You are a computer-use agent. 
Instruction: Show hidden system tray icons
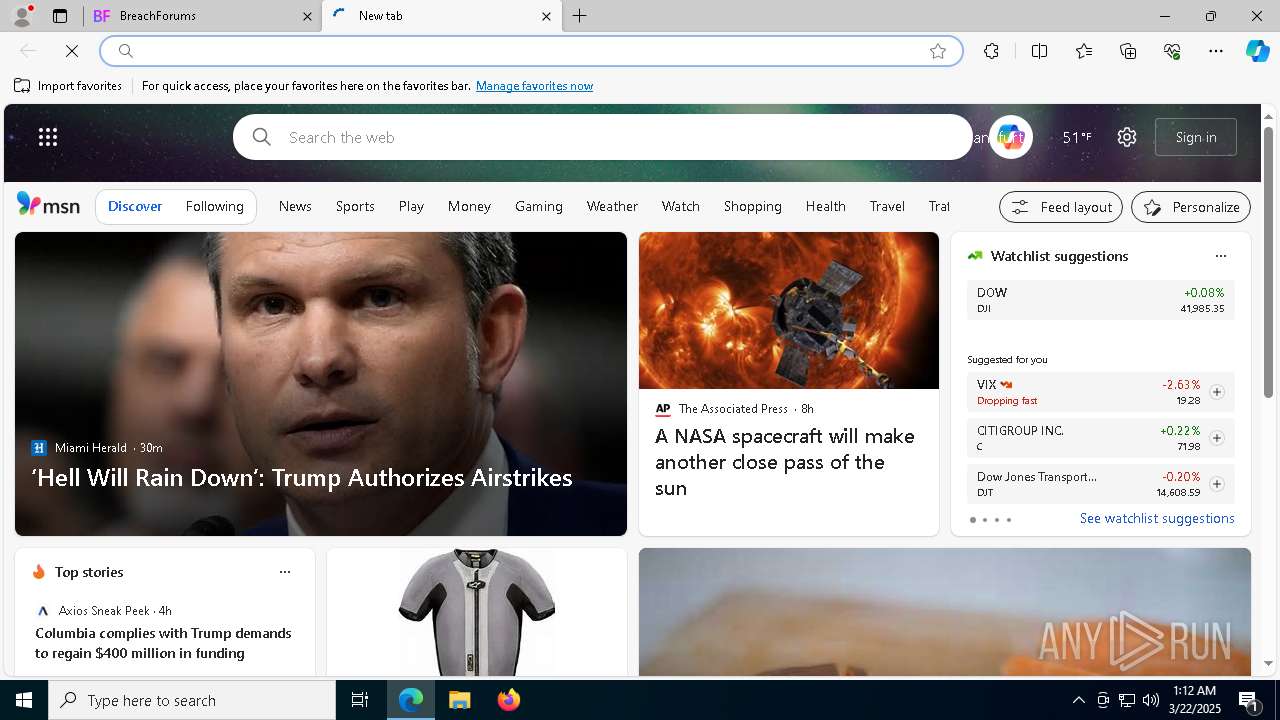1078,700
